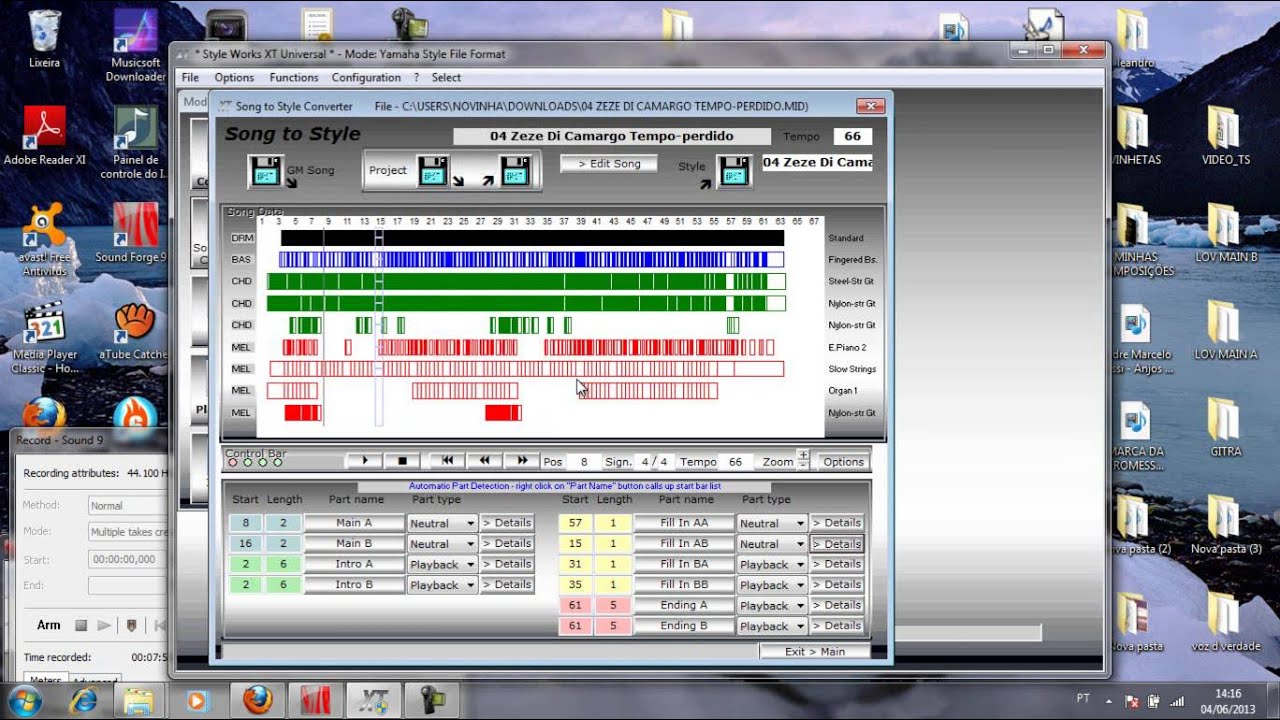
Task: Click the Ending A part name button
Action: pyautogui.click(x=684, y=605)
